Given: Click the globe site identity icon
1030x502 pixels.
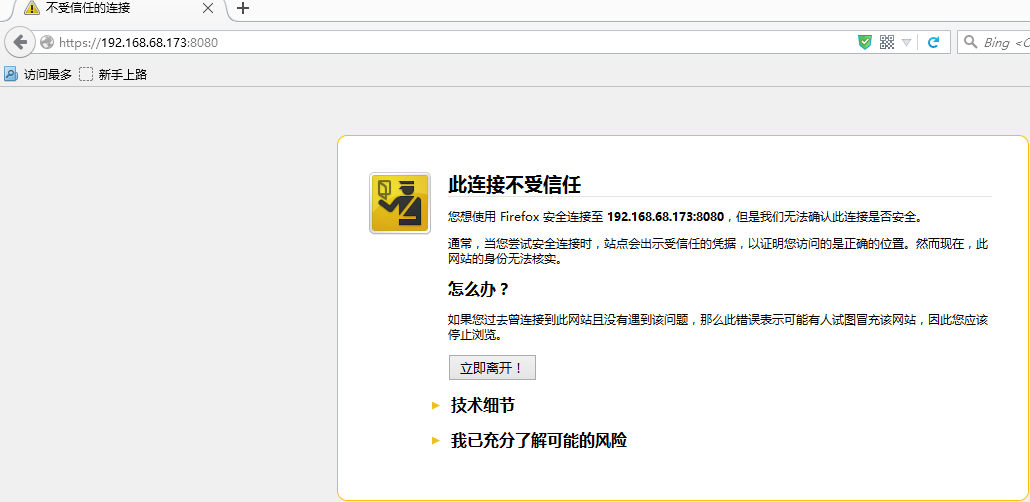Looking at the screenshot, I should (x=46, y=43).
